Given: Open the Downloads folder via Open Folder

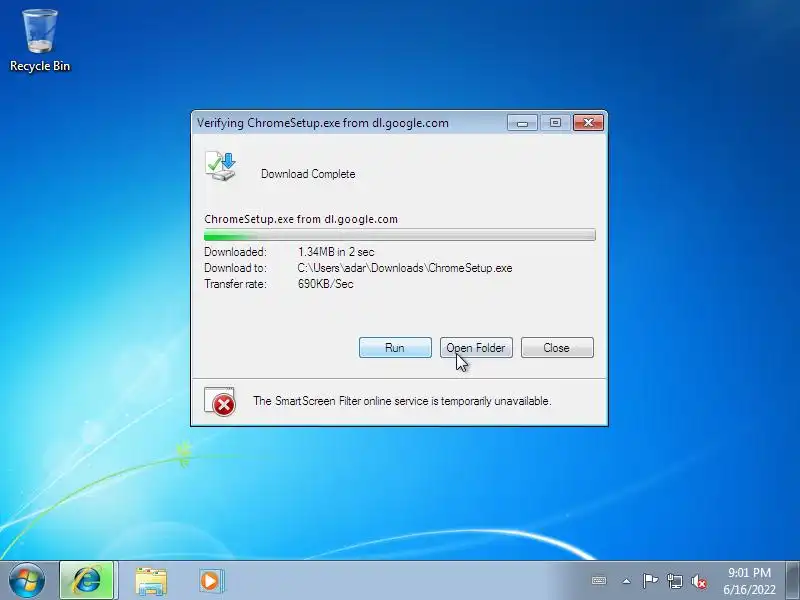Looking at the screenshot, I should coord(476,347).
